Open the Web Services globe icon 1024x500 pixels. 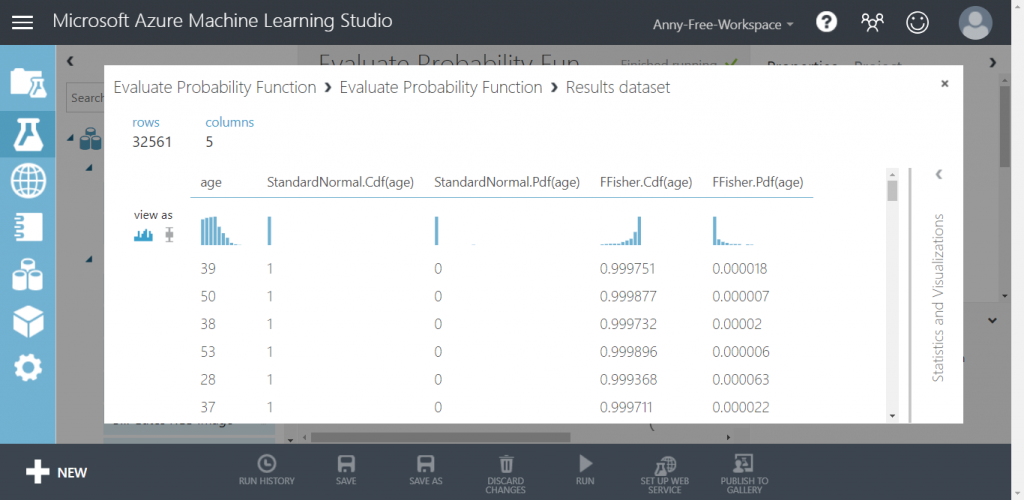(x=28, y=181)
